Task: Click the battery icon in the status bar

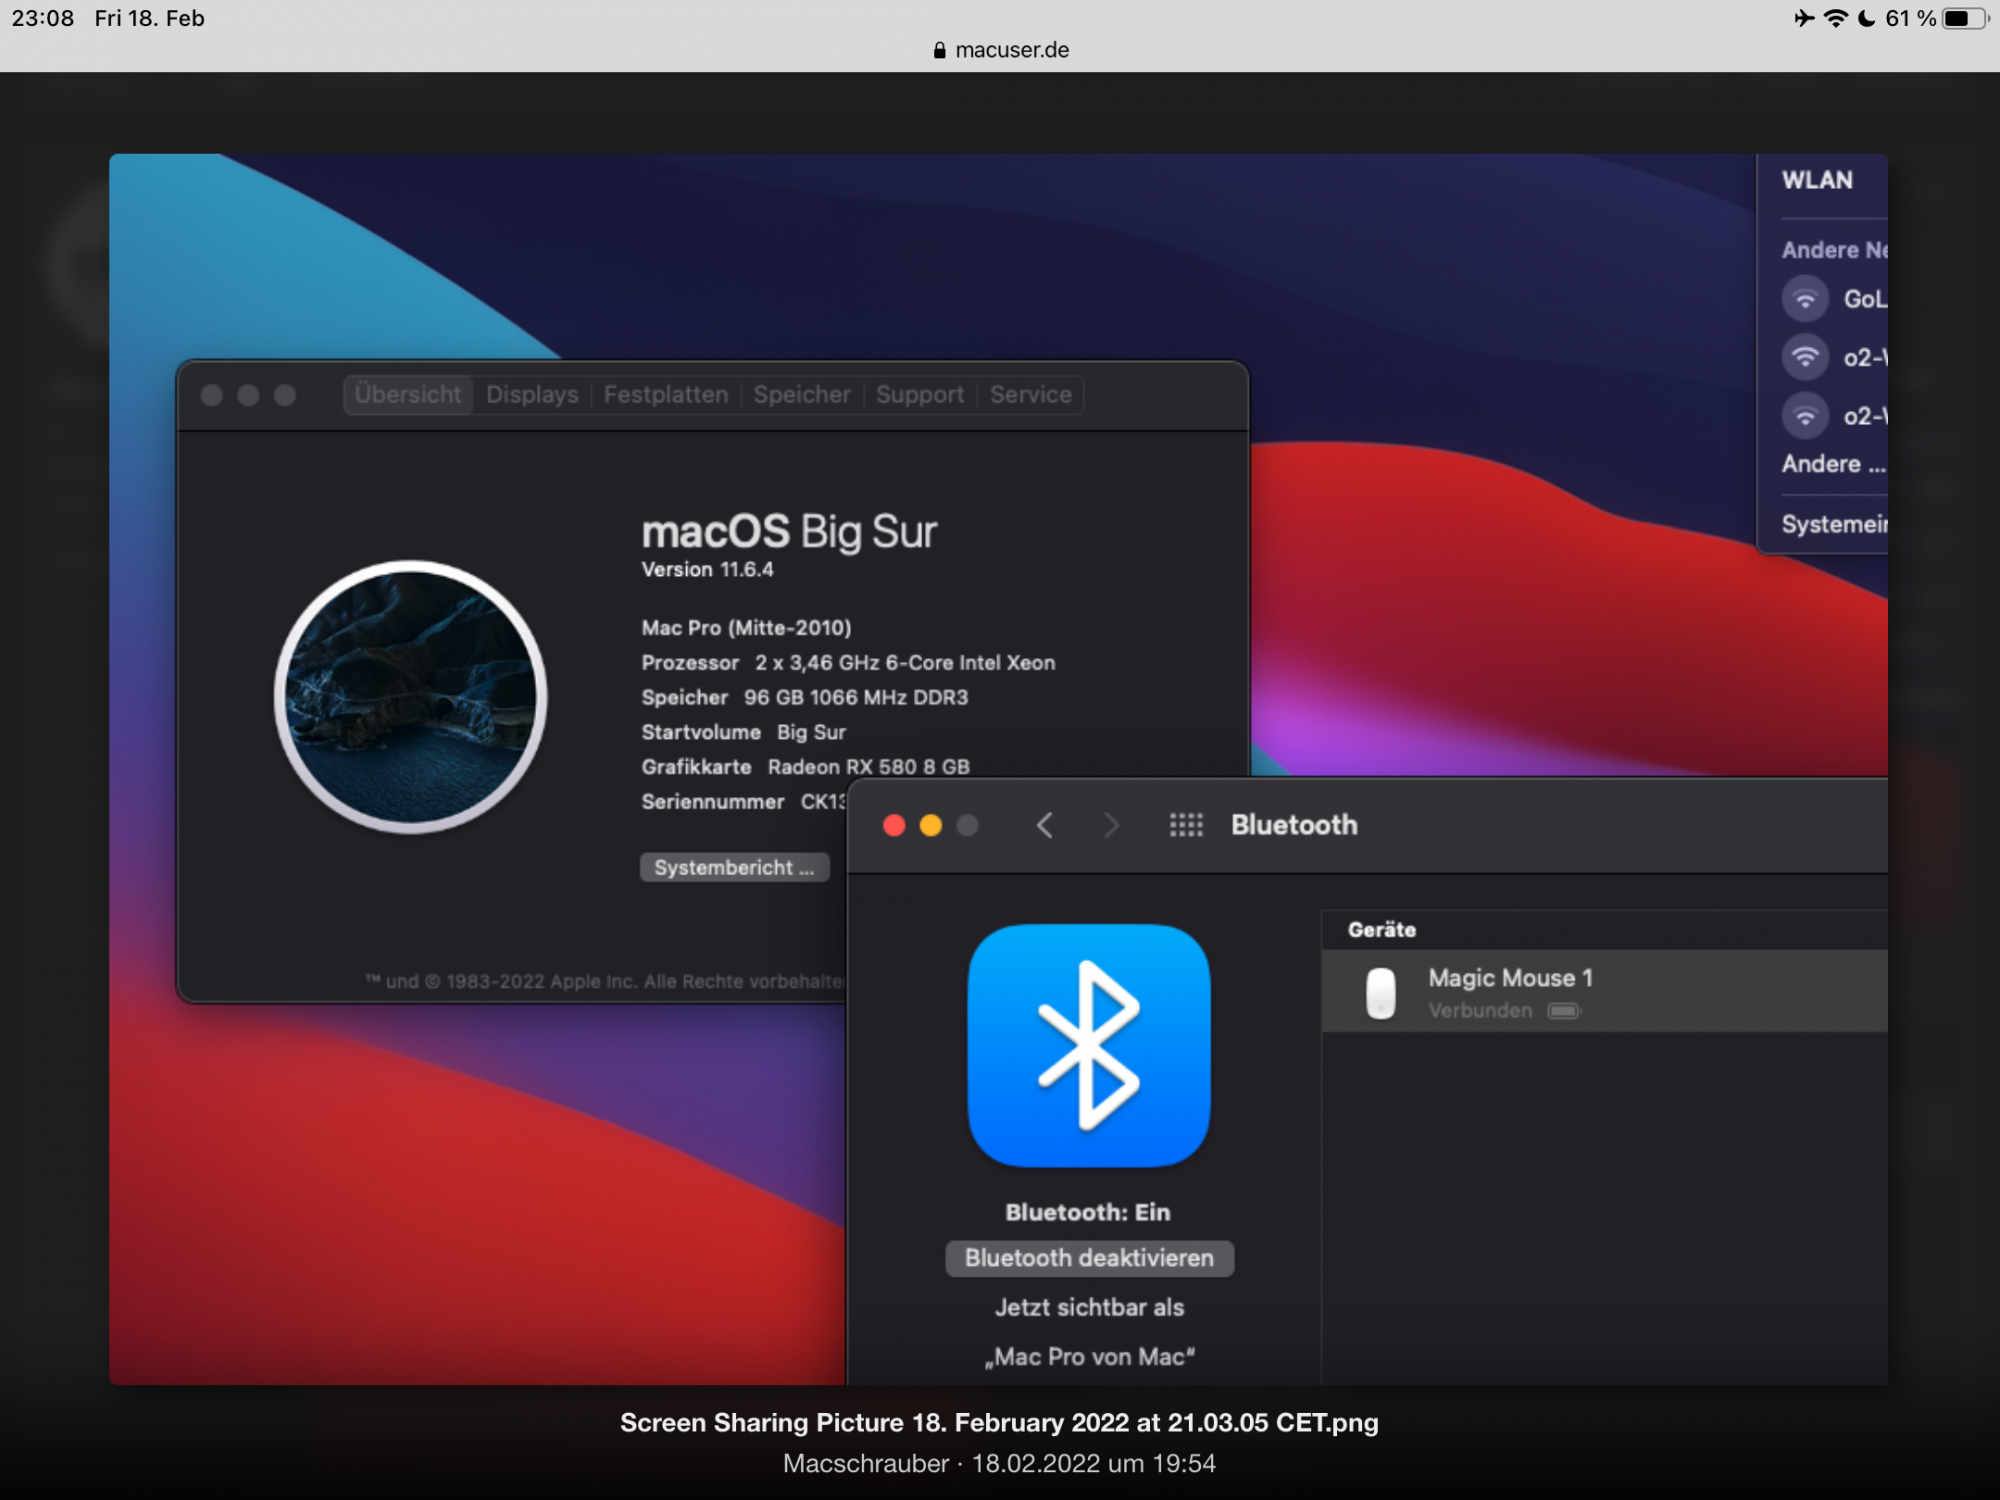Action: tap(1965, 18)
